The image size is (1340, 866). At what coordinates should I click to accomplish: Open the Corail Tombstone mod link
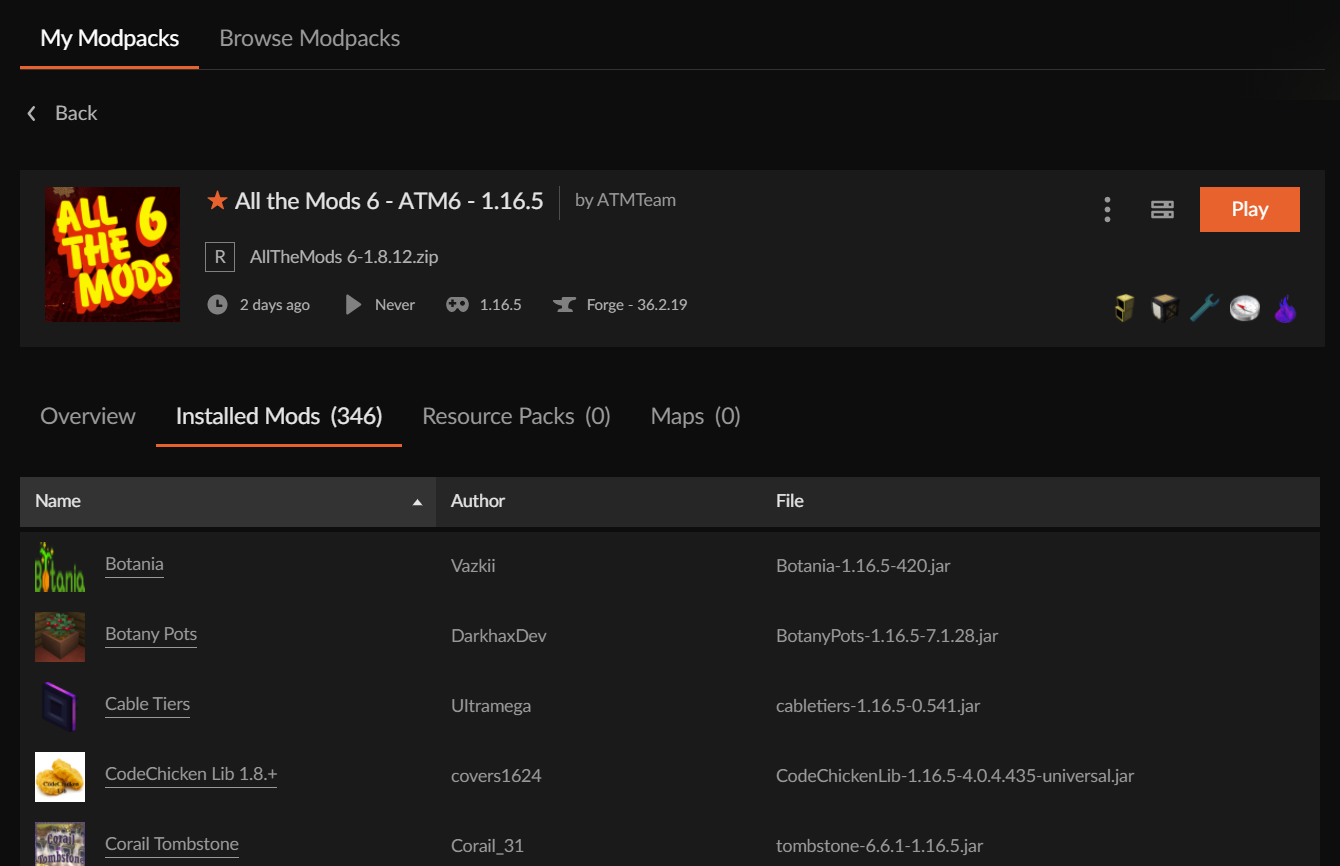172,844
